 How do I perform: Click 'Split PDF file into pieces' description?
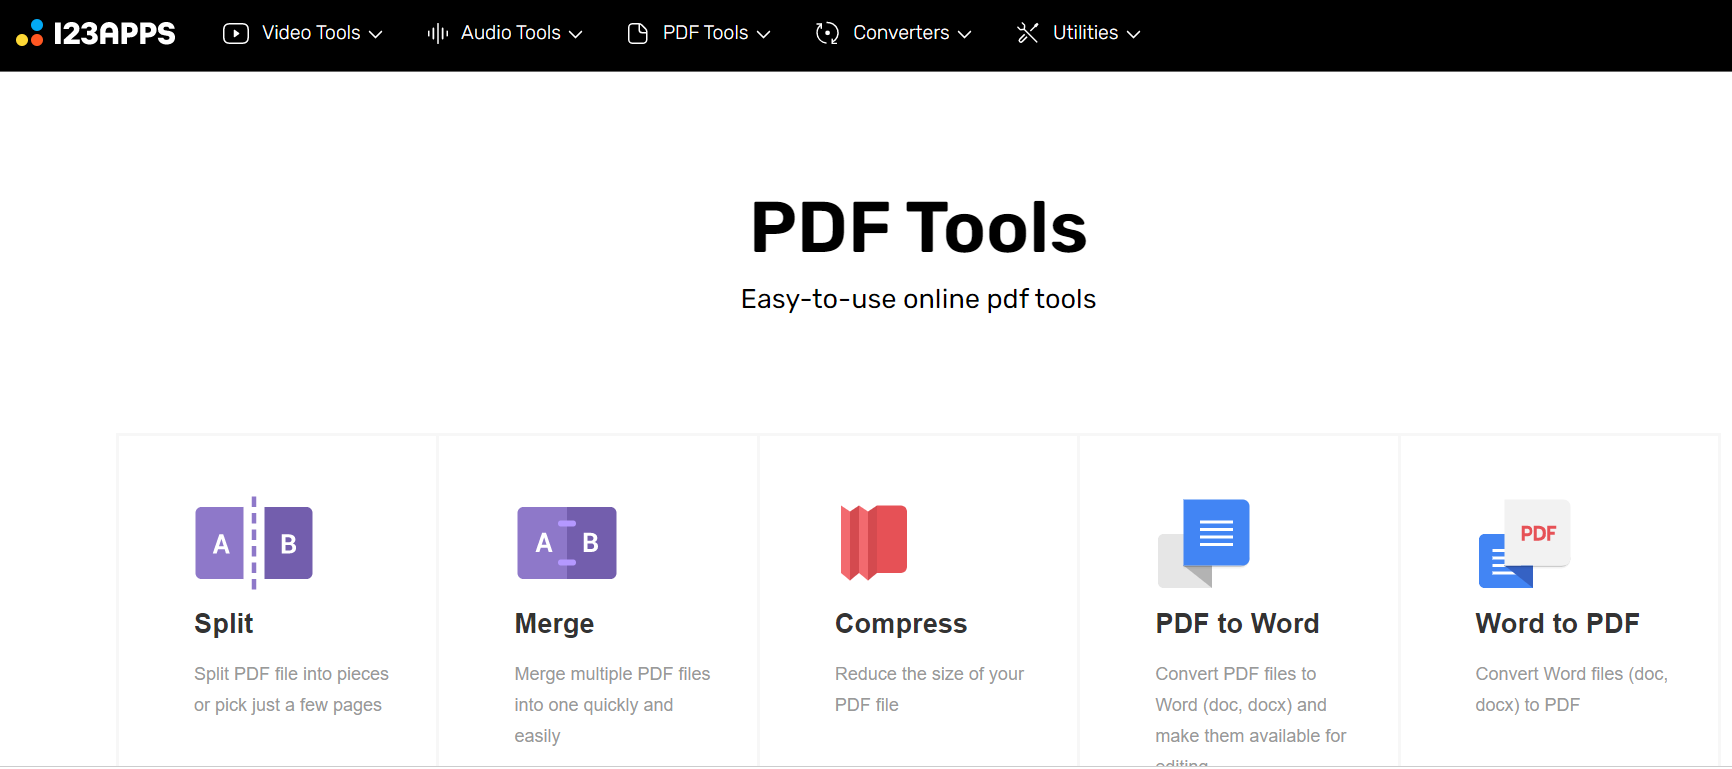pyautogui.click(x=291, y=689)
